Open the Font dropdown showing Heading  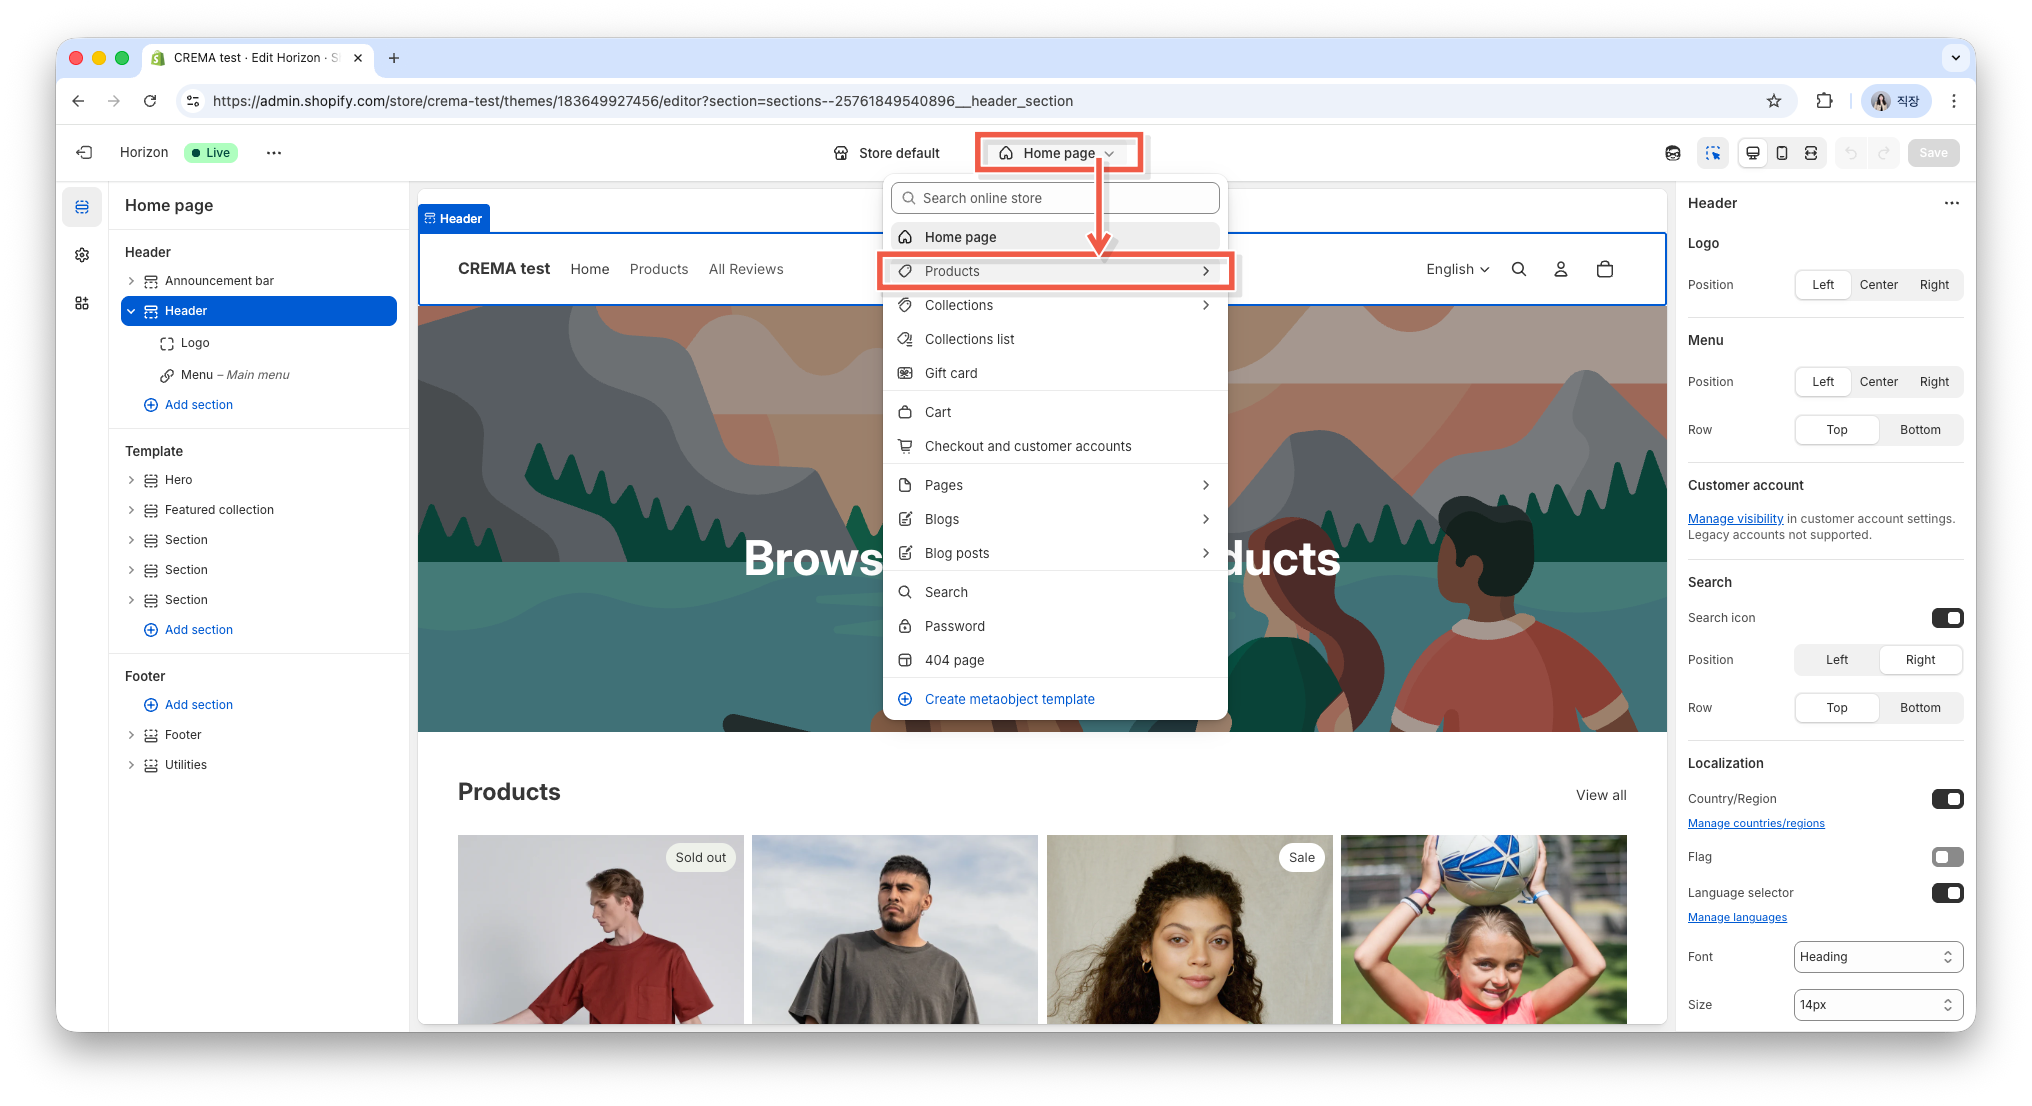(x=1877, y=957)
